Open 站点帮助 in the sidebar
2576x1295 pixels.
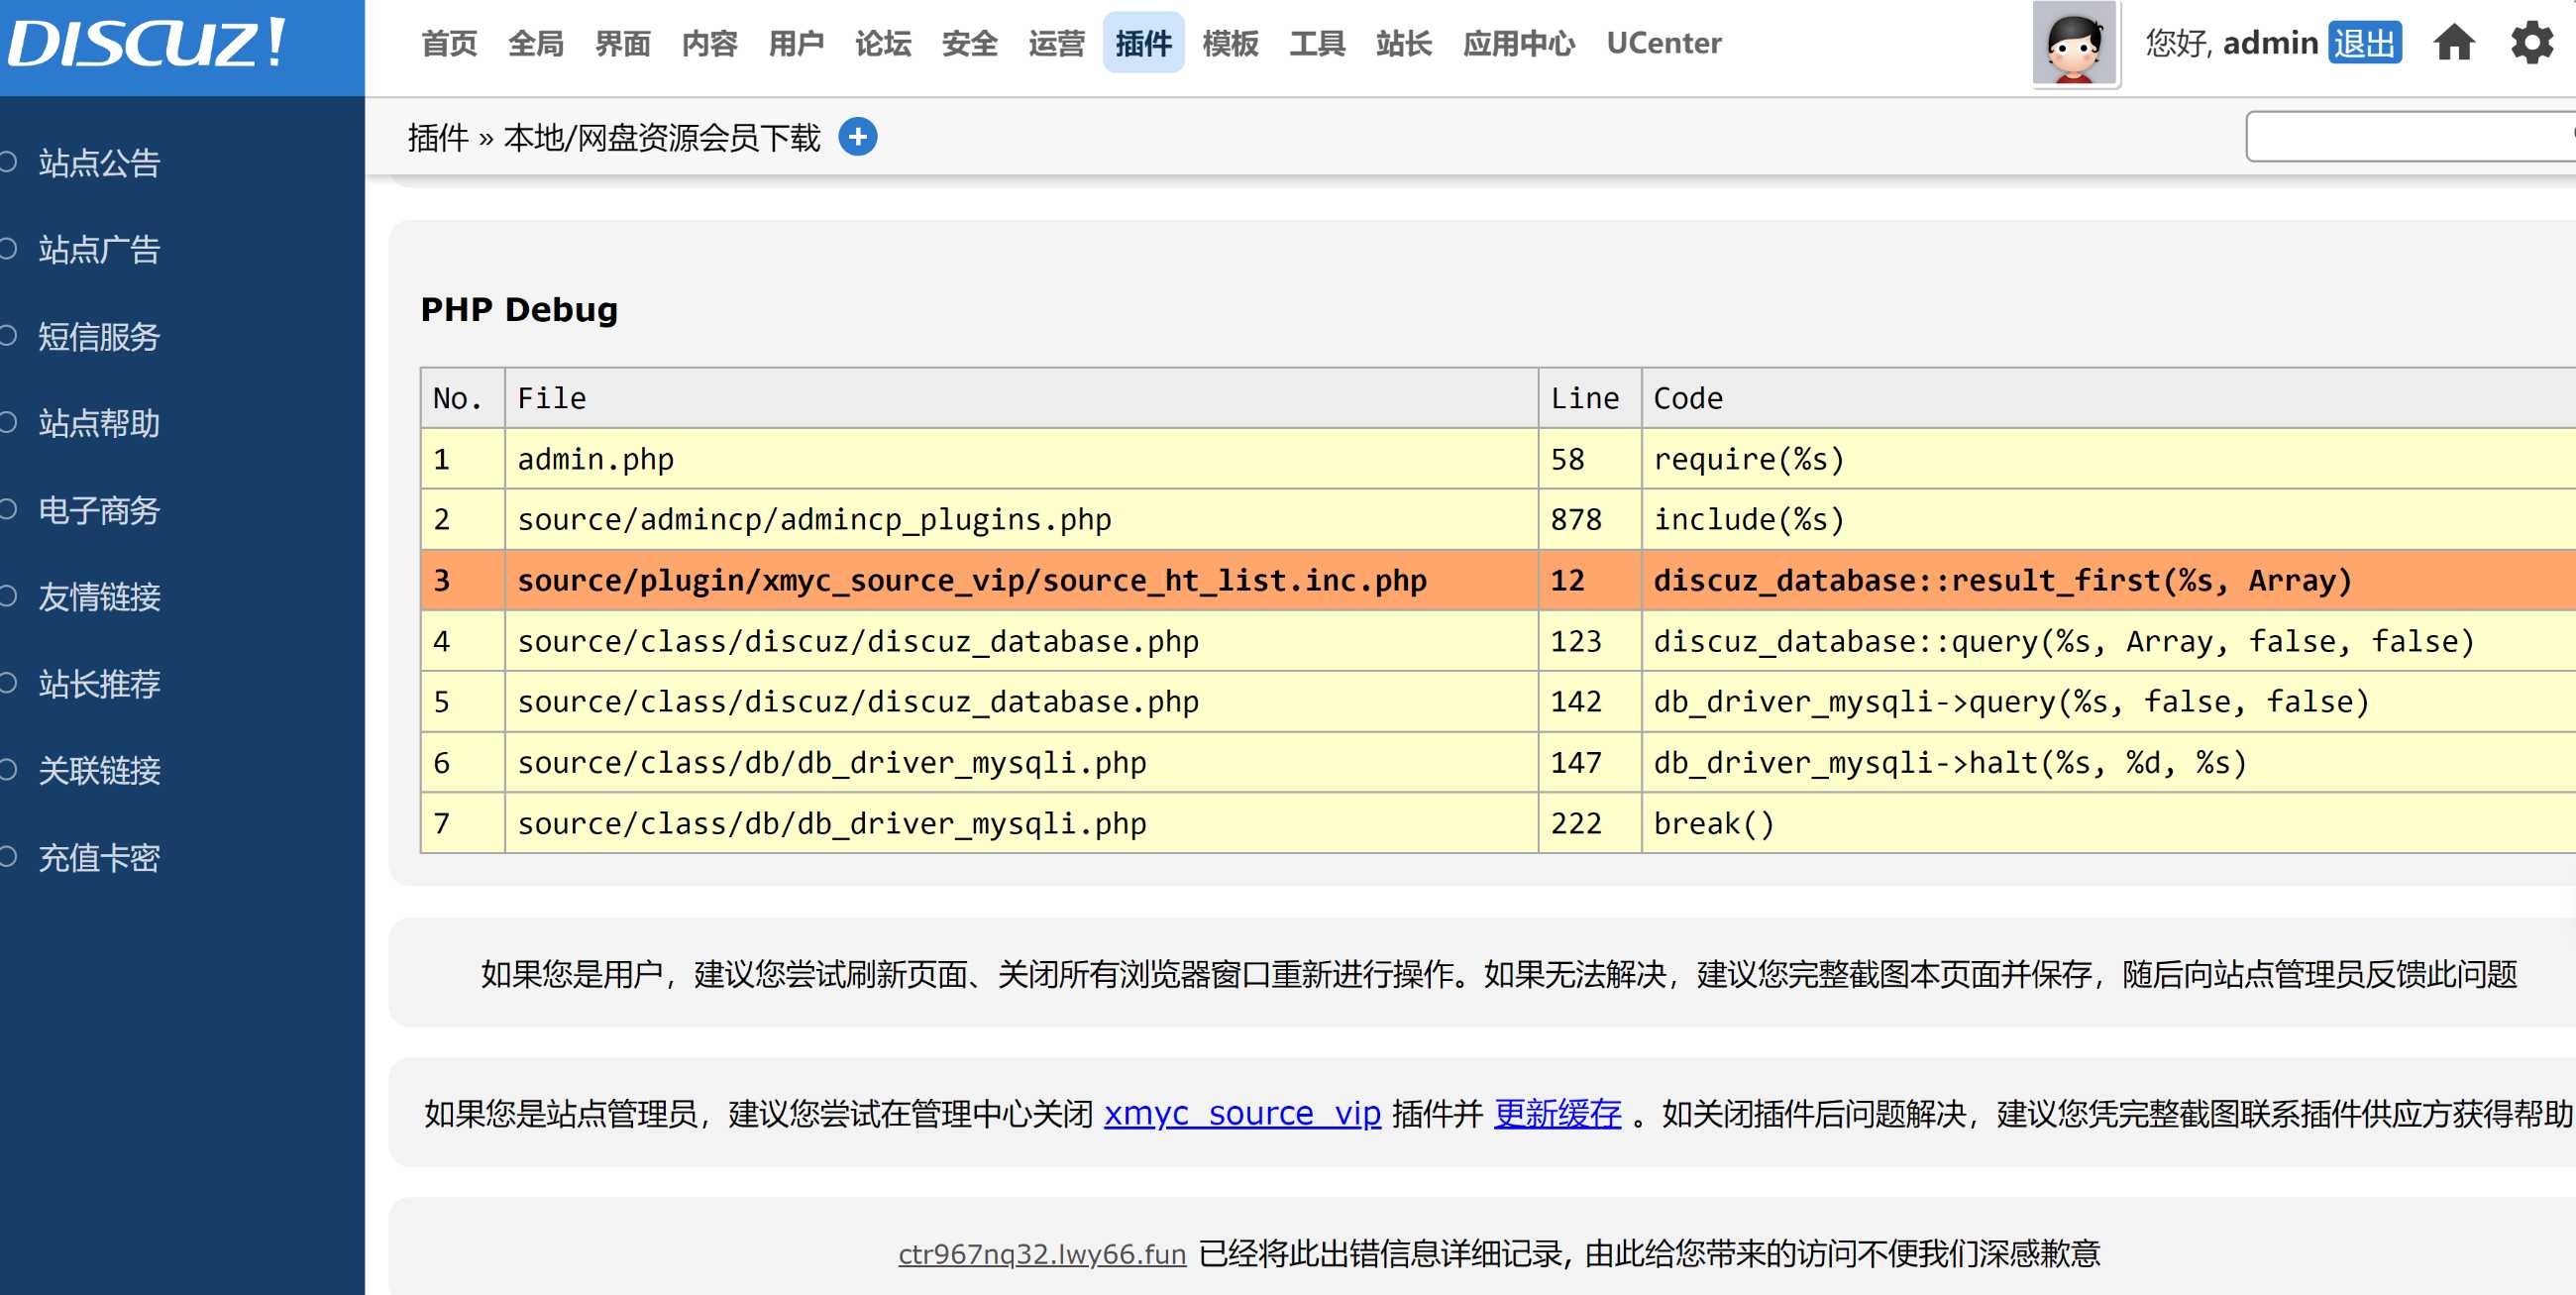coord(98,424)
